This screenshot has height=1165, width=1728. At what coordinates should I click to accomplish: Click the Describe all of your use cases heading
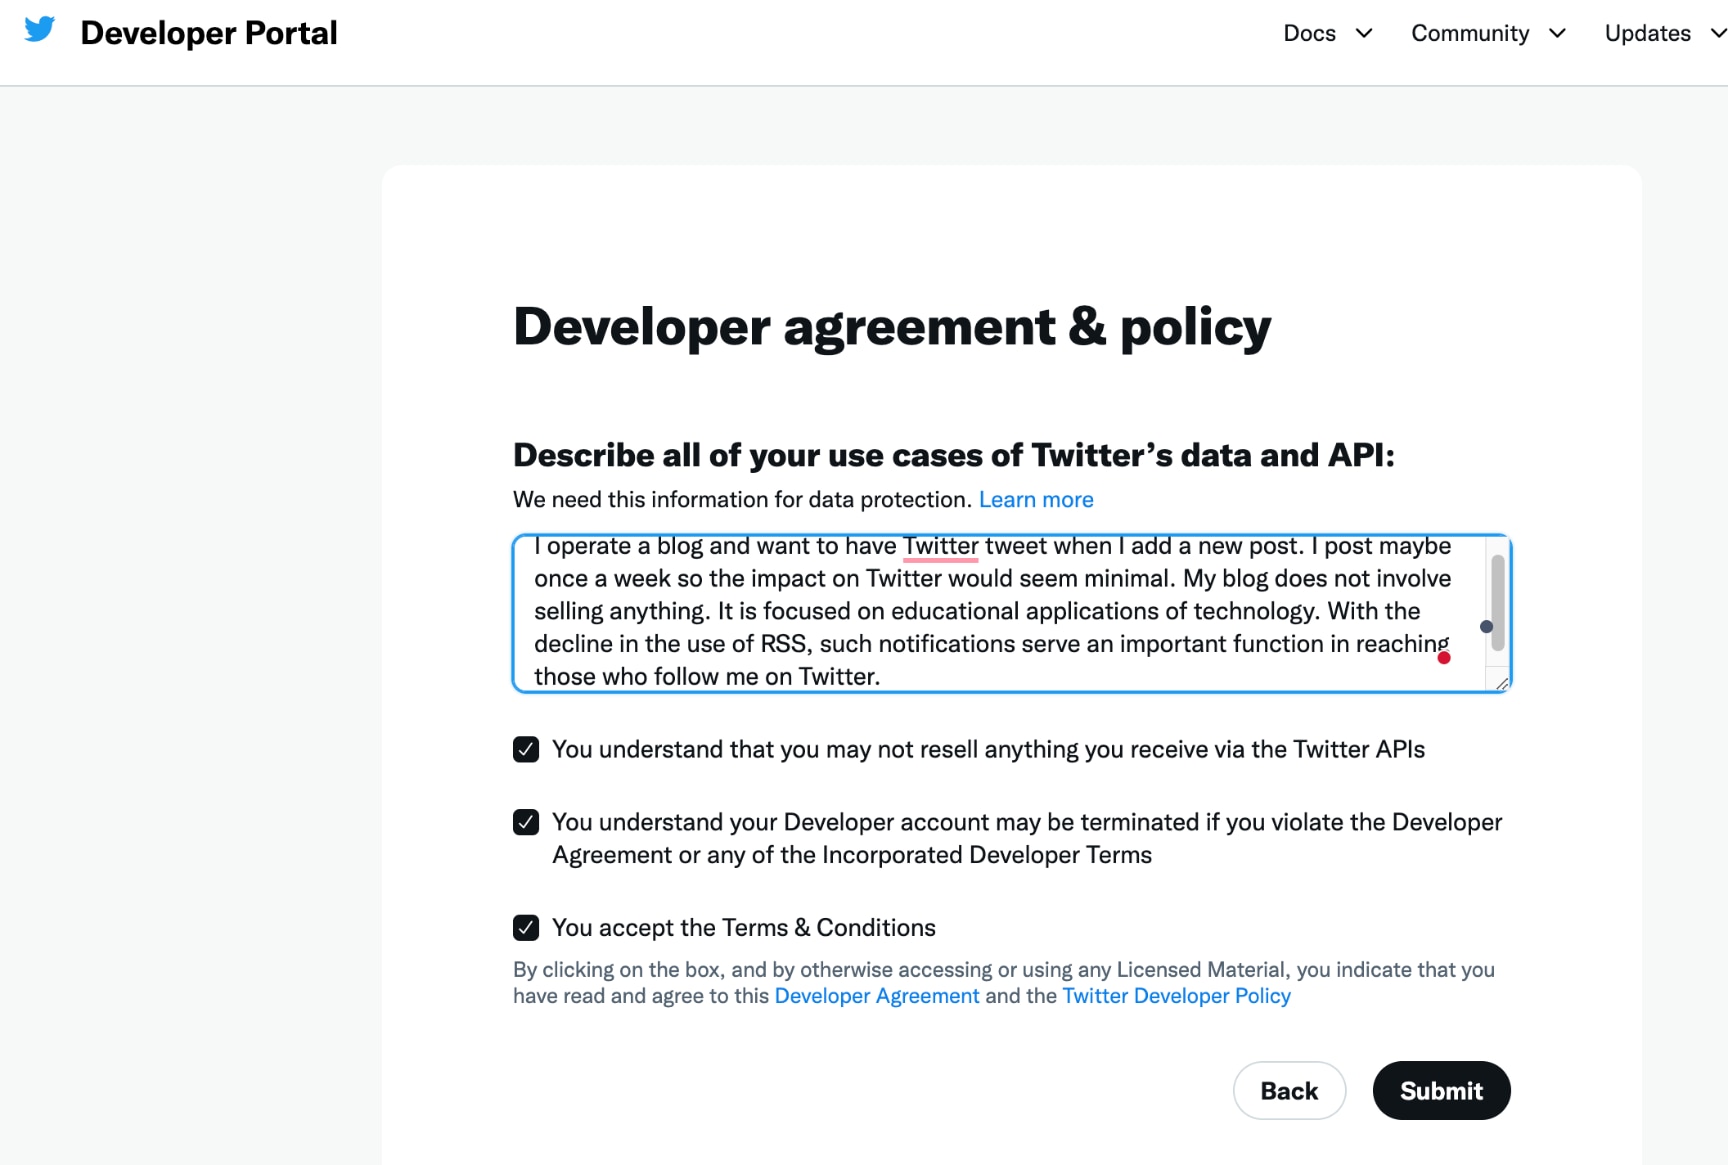[x=953, y=455]
